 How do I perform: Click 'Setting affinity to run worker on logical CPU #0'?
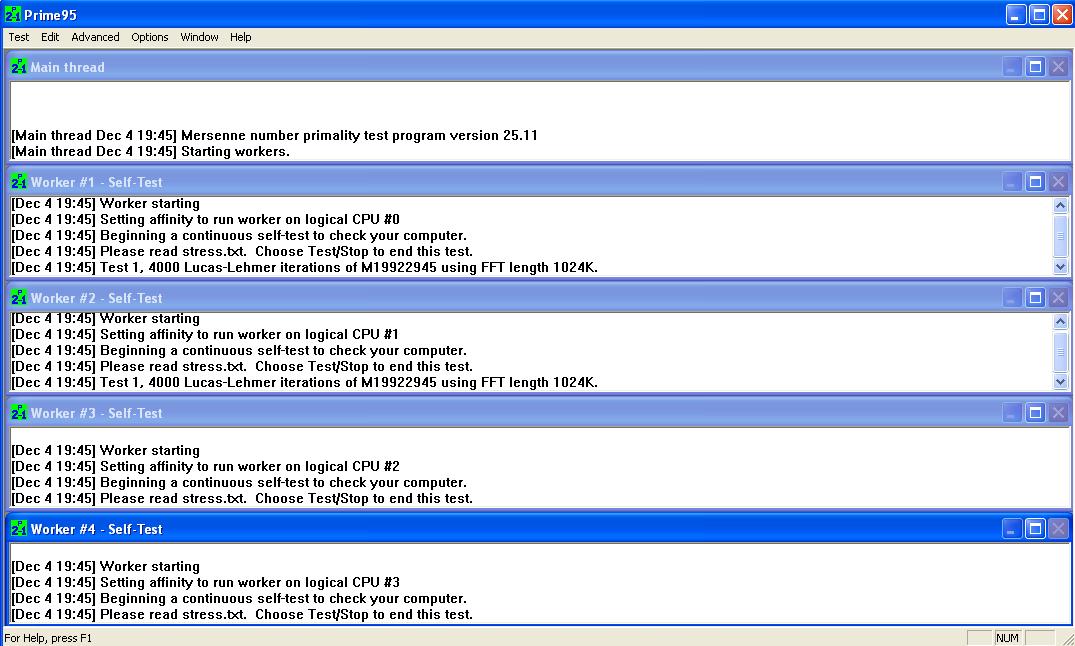pyautogui.click(x=206, y=219)
